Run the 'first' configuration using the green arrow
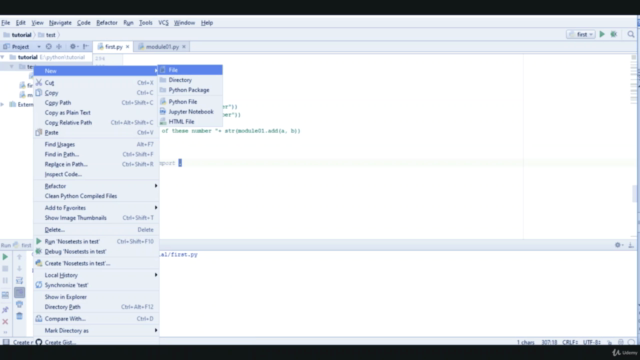The width and height of the screenshot is (640, 360). [602, 35]
